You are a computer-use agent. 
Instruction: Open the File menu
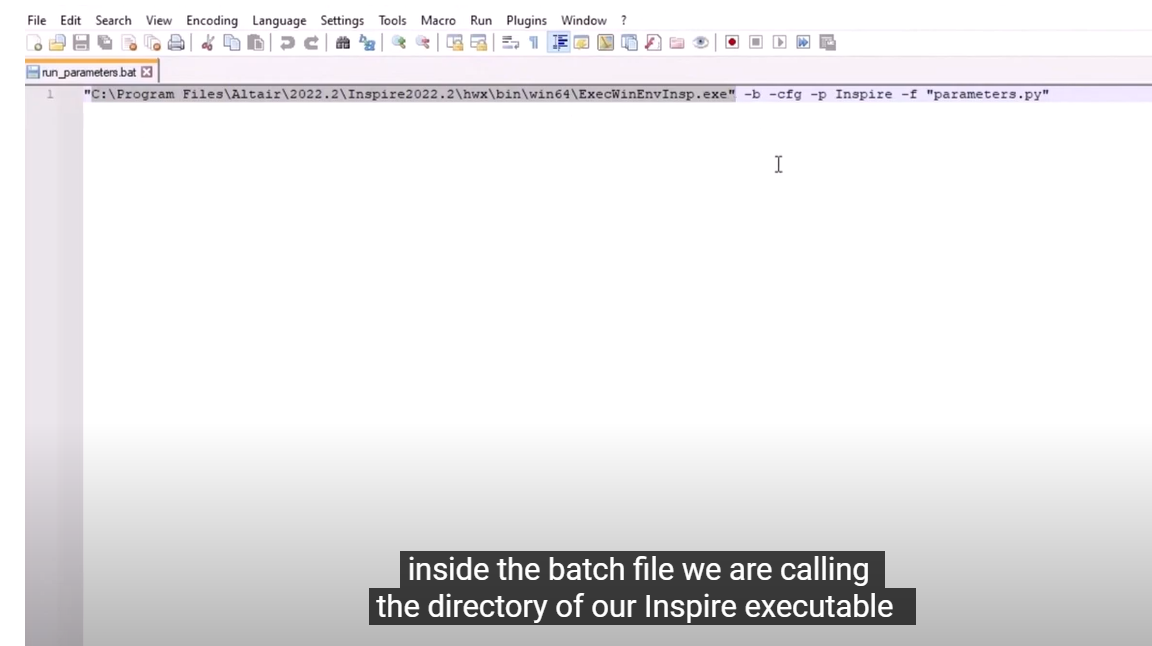37,21
